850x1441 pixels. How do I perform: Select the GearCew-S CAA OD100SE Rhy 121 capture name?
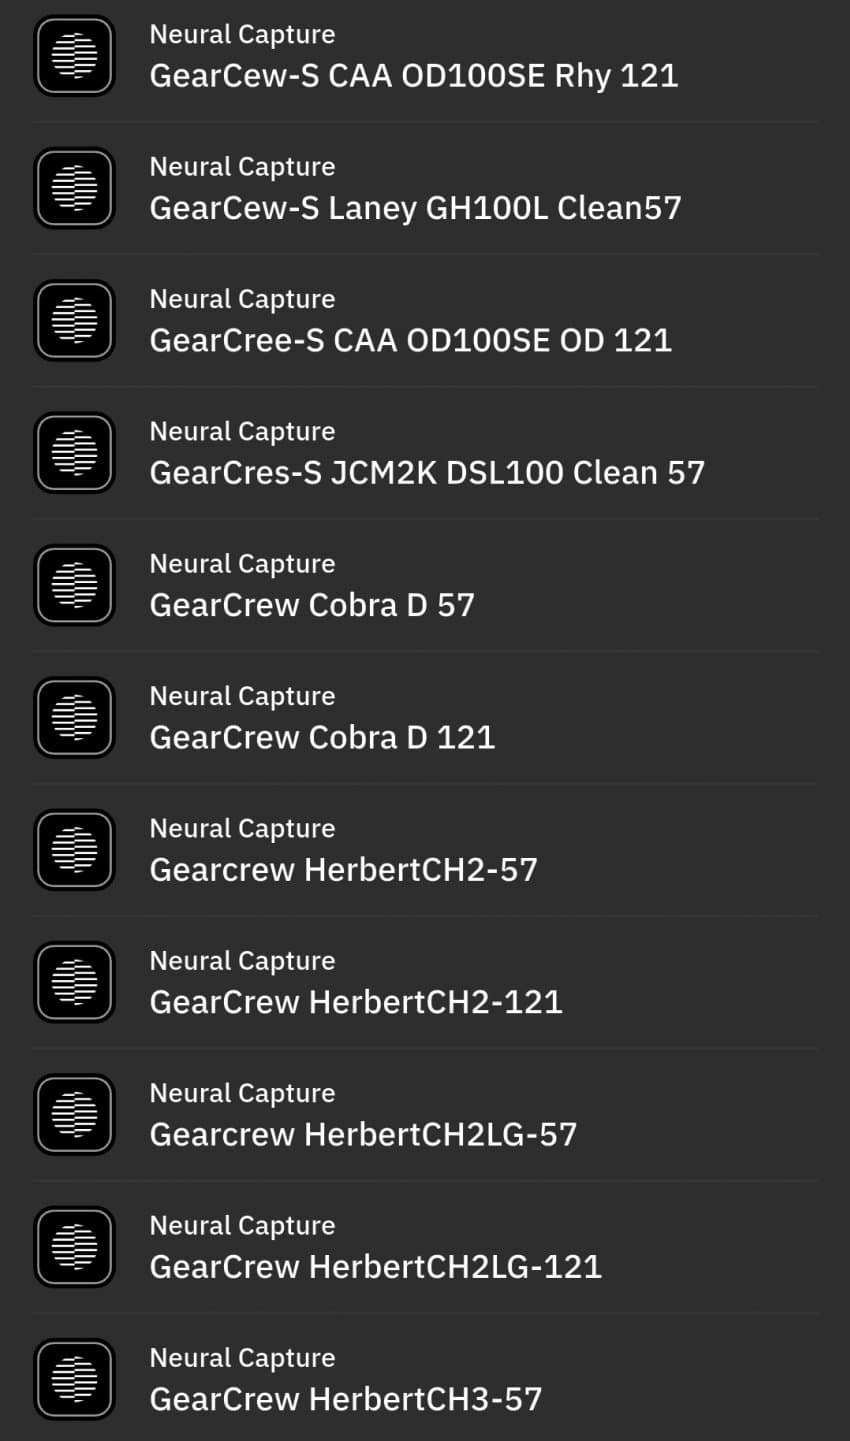pos(413,76)
